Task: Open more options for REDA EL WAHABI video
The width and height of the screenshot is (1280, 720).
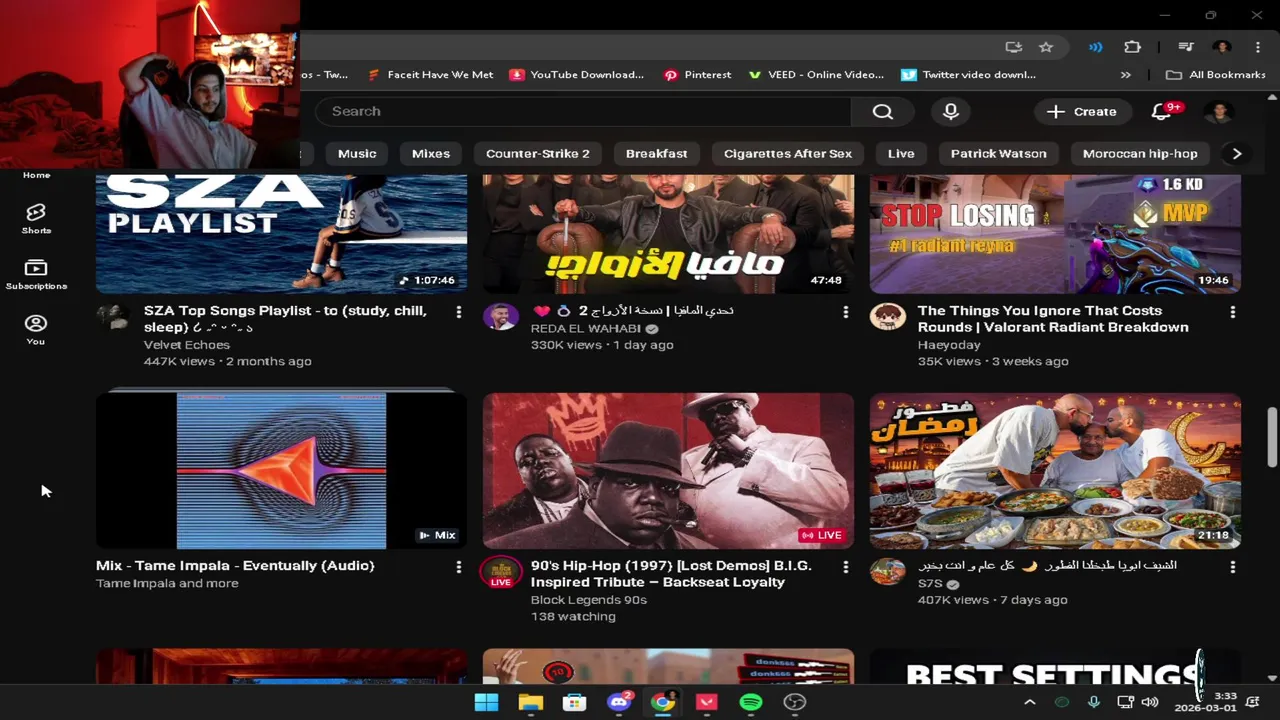Action: point(846,312)
